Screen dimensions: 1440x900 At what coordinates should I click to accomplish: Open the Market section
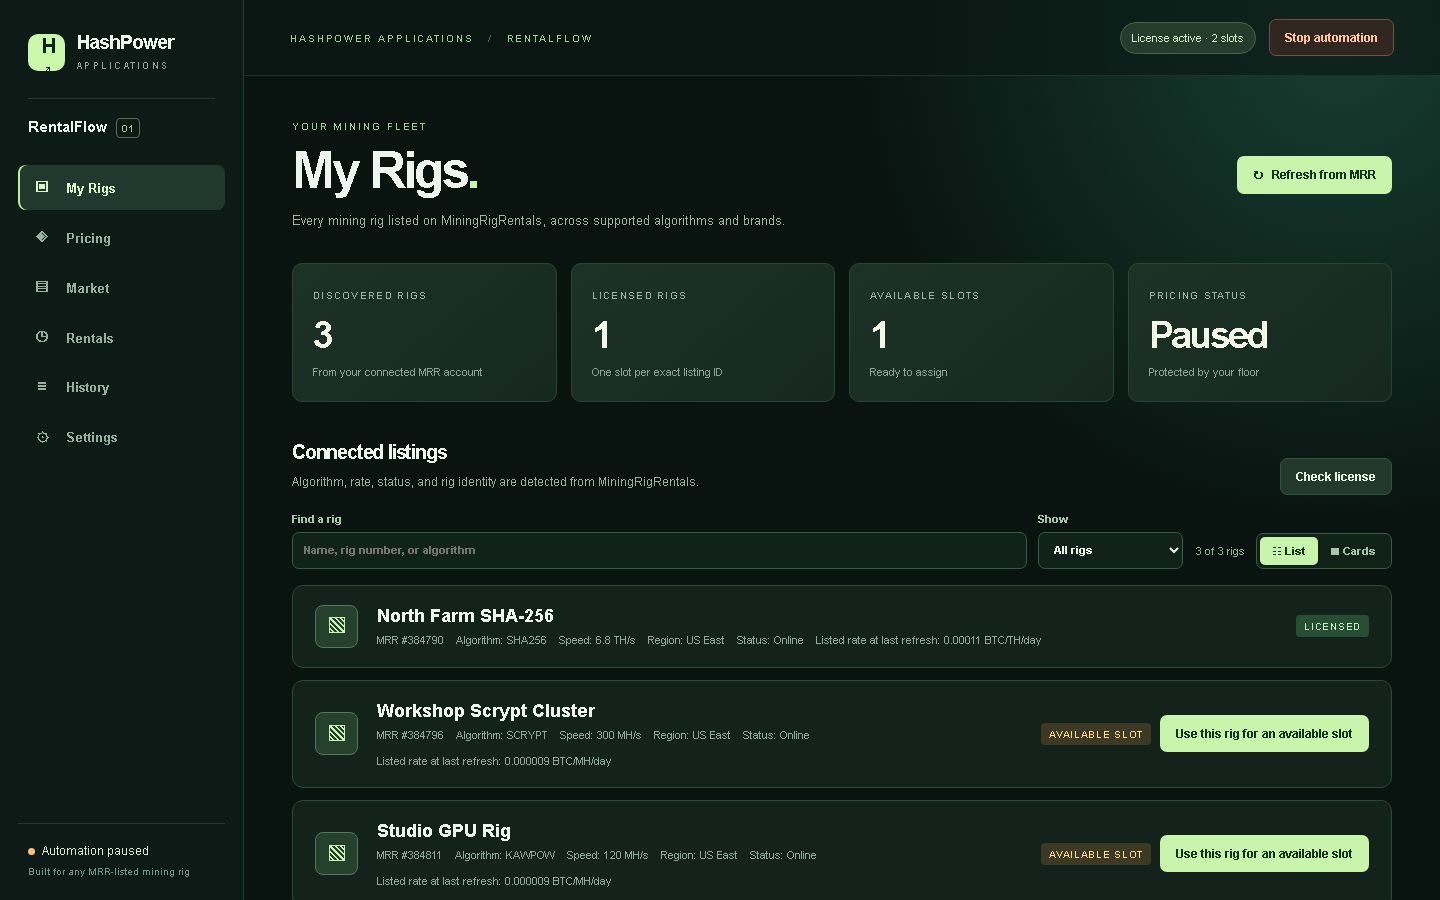pyautogui.click(x=121, y=288)
